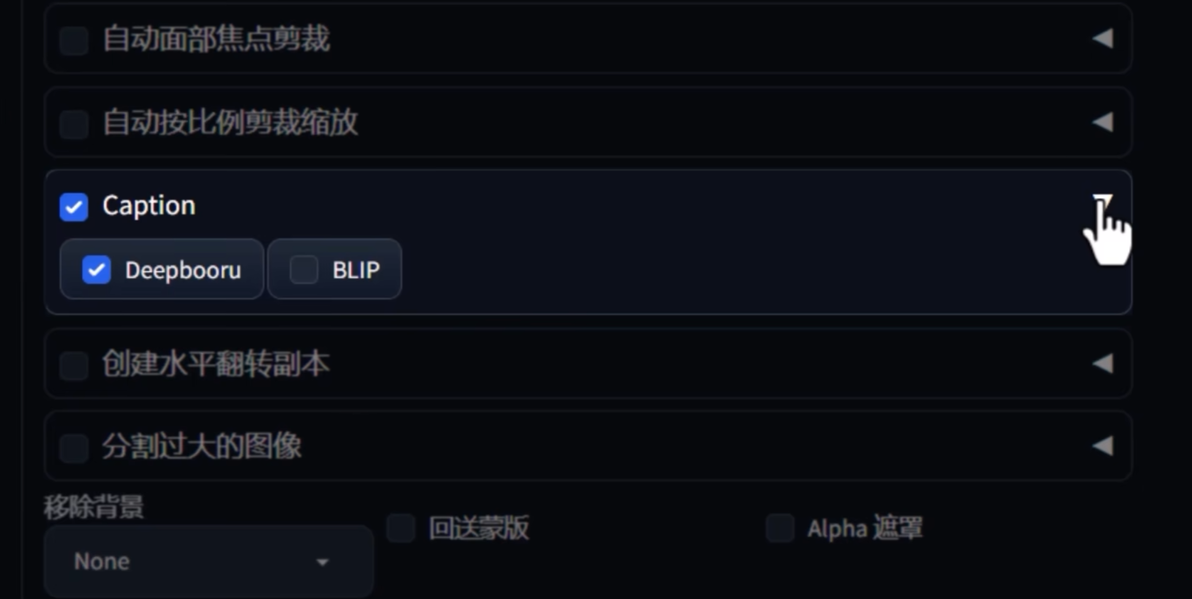Expand the 自动按比例剪裁缩放 section arrow

pyautogui.click(x=1103, y=122)
